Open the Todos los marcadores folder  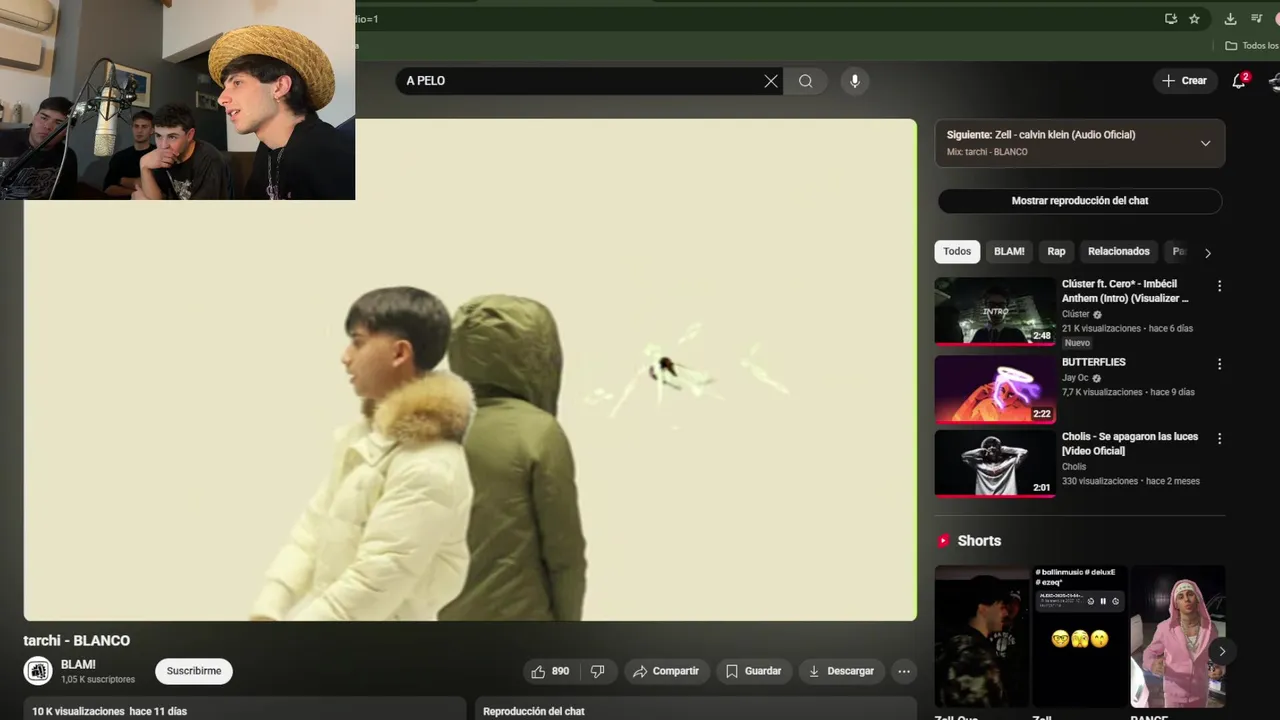coord(1252,46)
